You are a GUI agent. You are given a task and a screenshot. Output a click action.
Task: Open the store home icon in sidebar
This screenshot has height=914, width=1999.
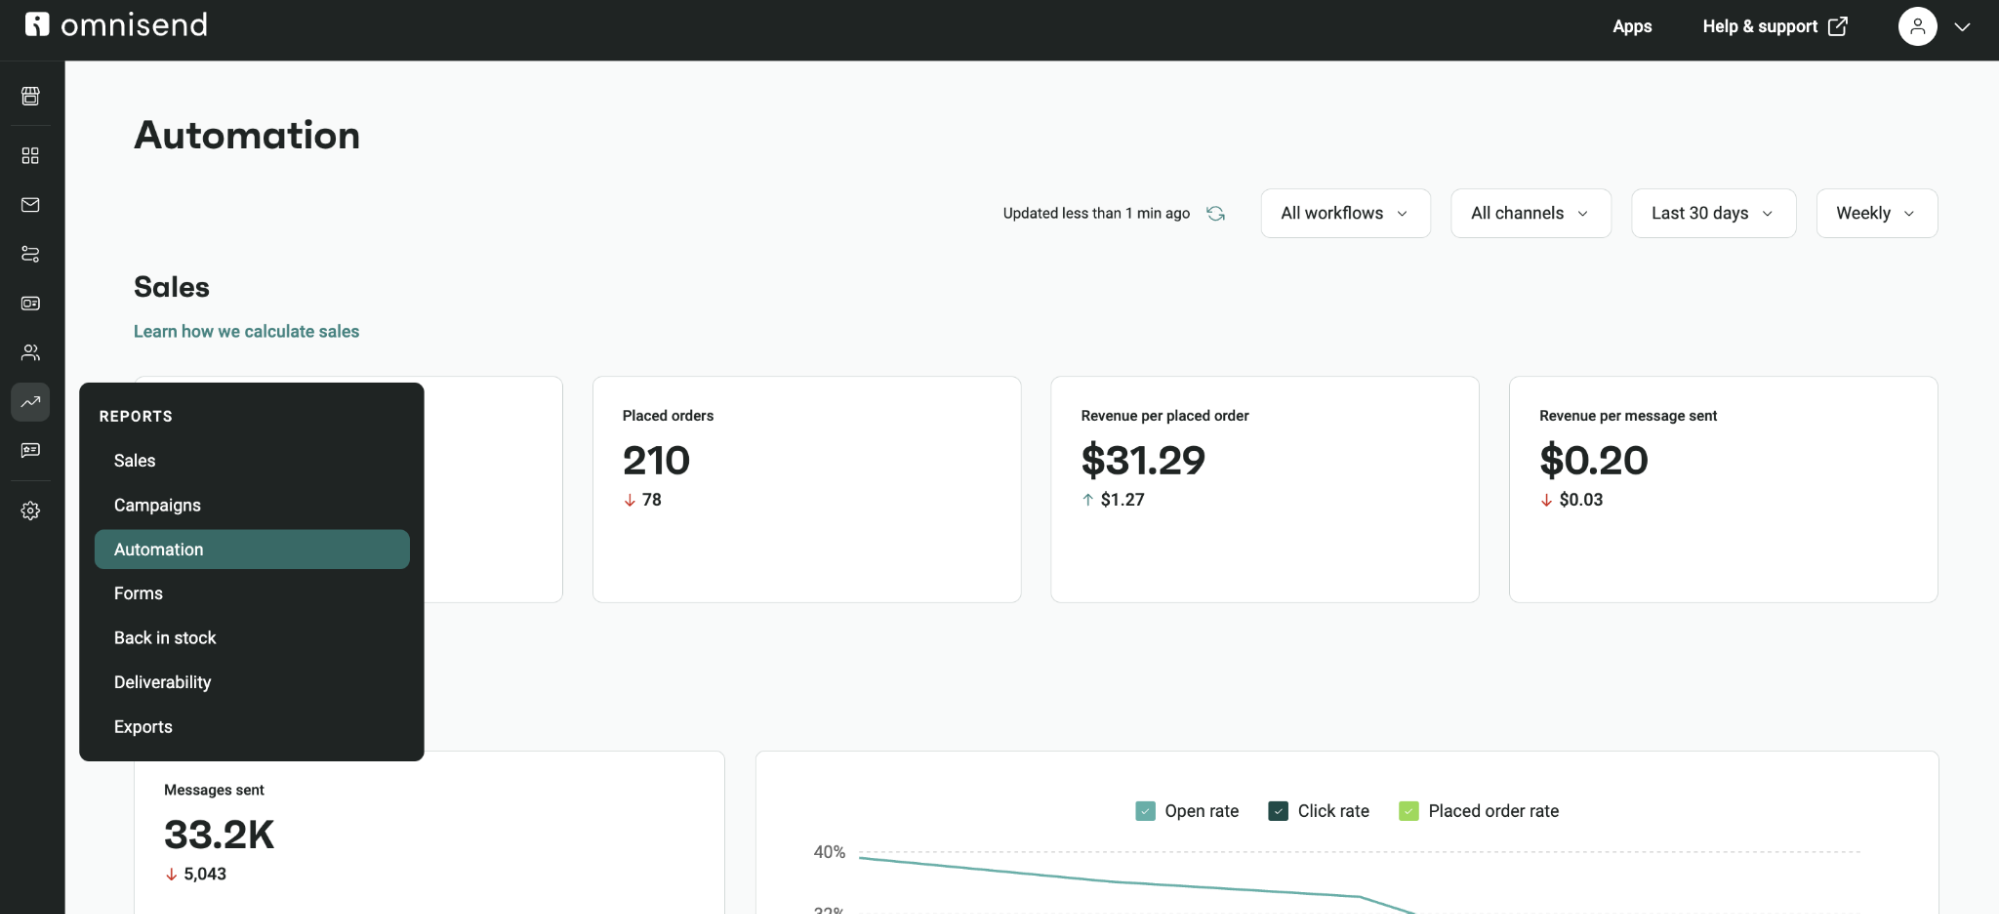click(x=29, y=96)
